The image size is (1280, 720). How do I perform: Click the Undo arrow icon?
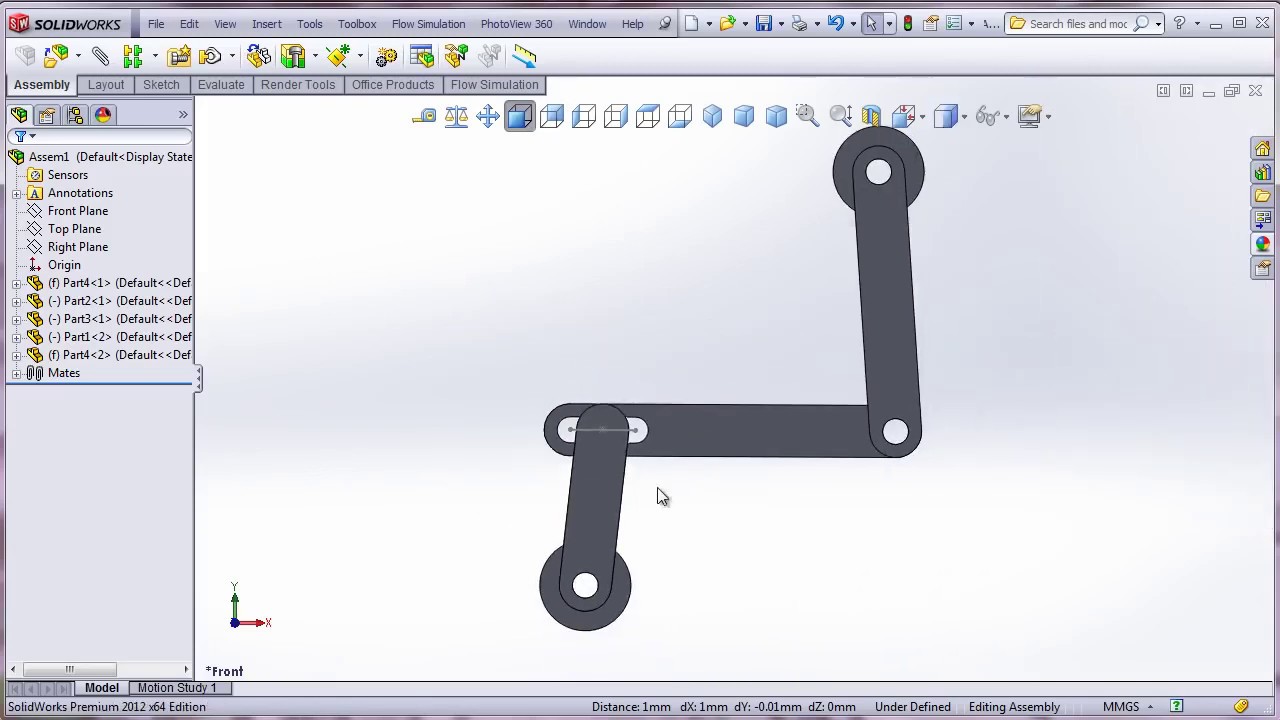point(835,23)
